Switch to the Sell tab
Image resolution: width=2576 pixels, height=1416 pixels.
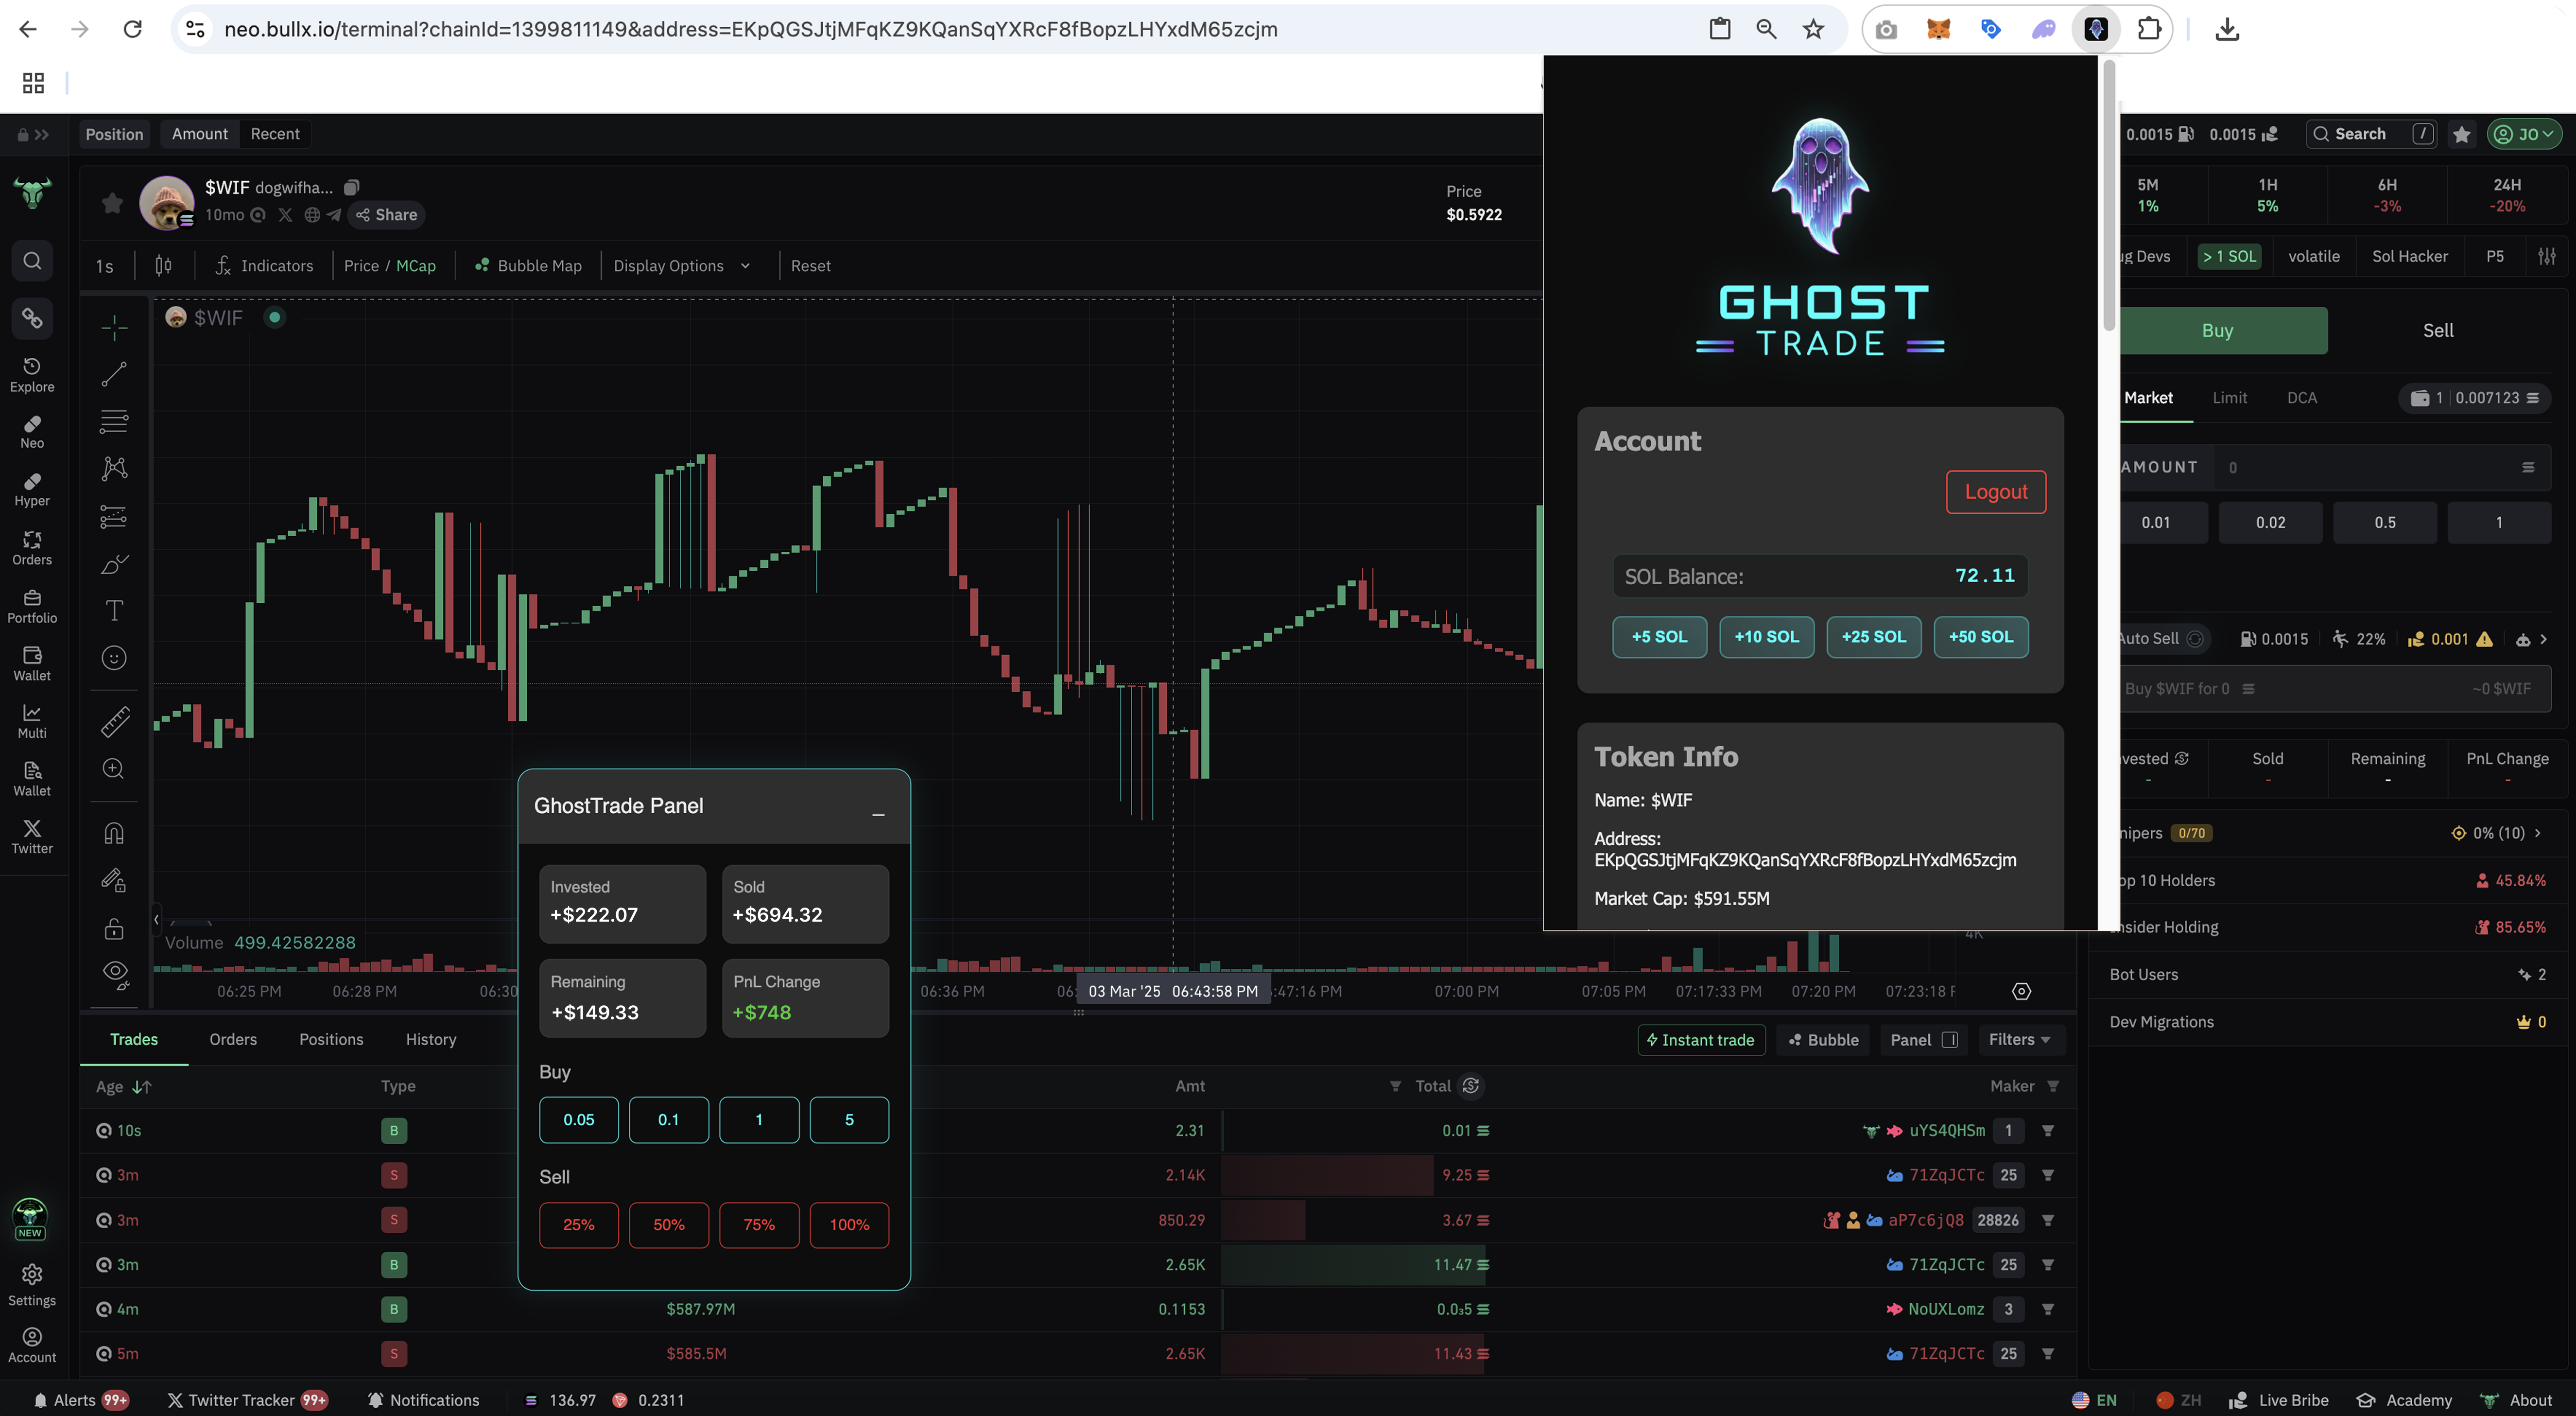click(x=2438, y=330)
